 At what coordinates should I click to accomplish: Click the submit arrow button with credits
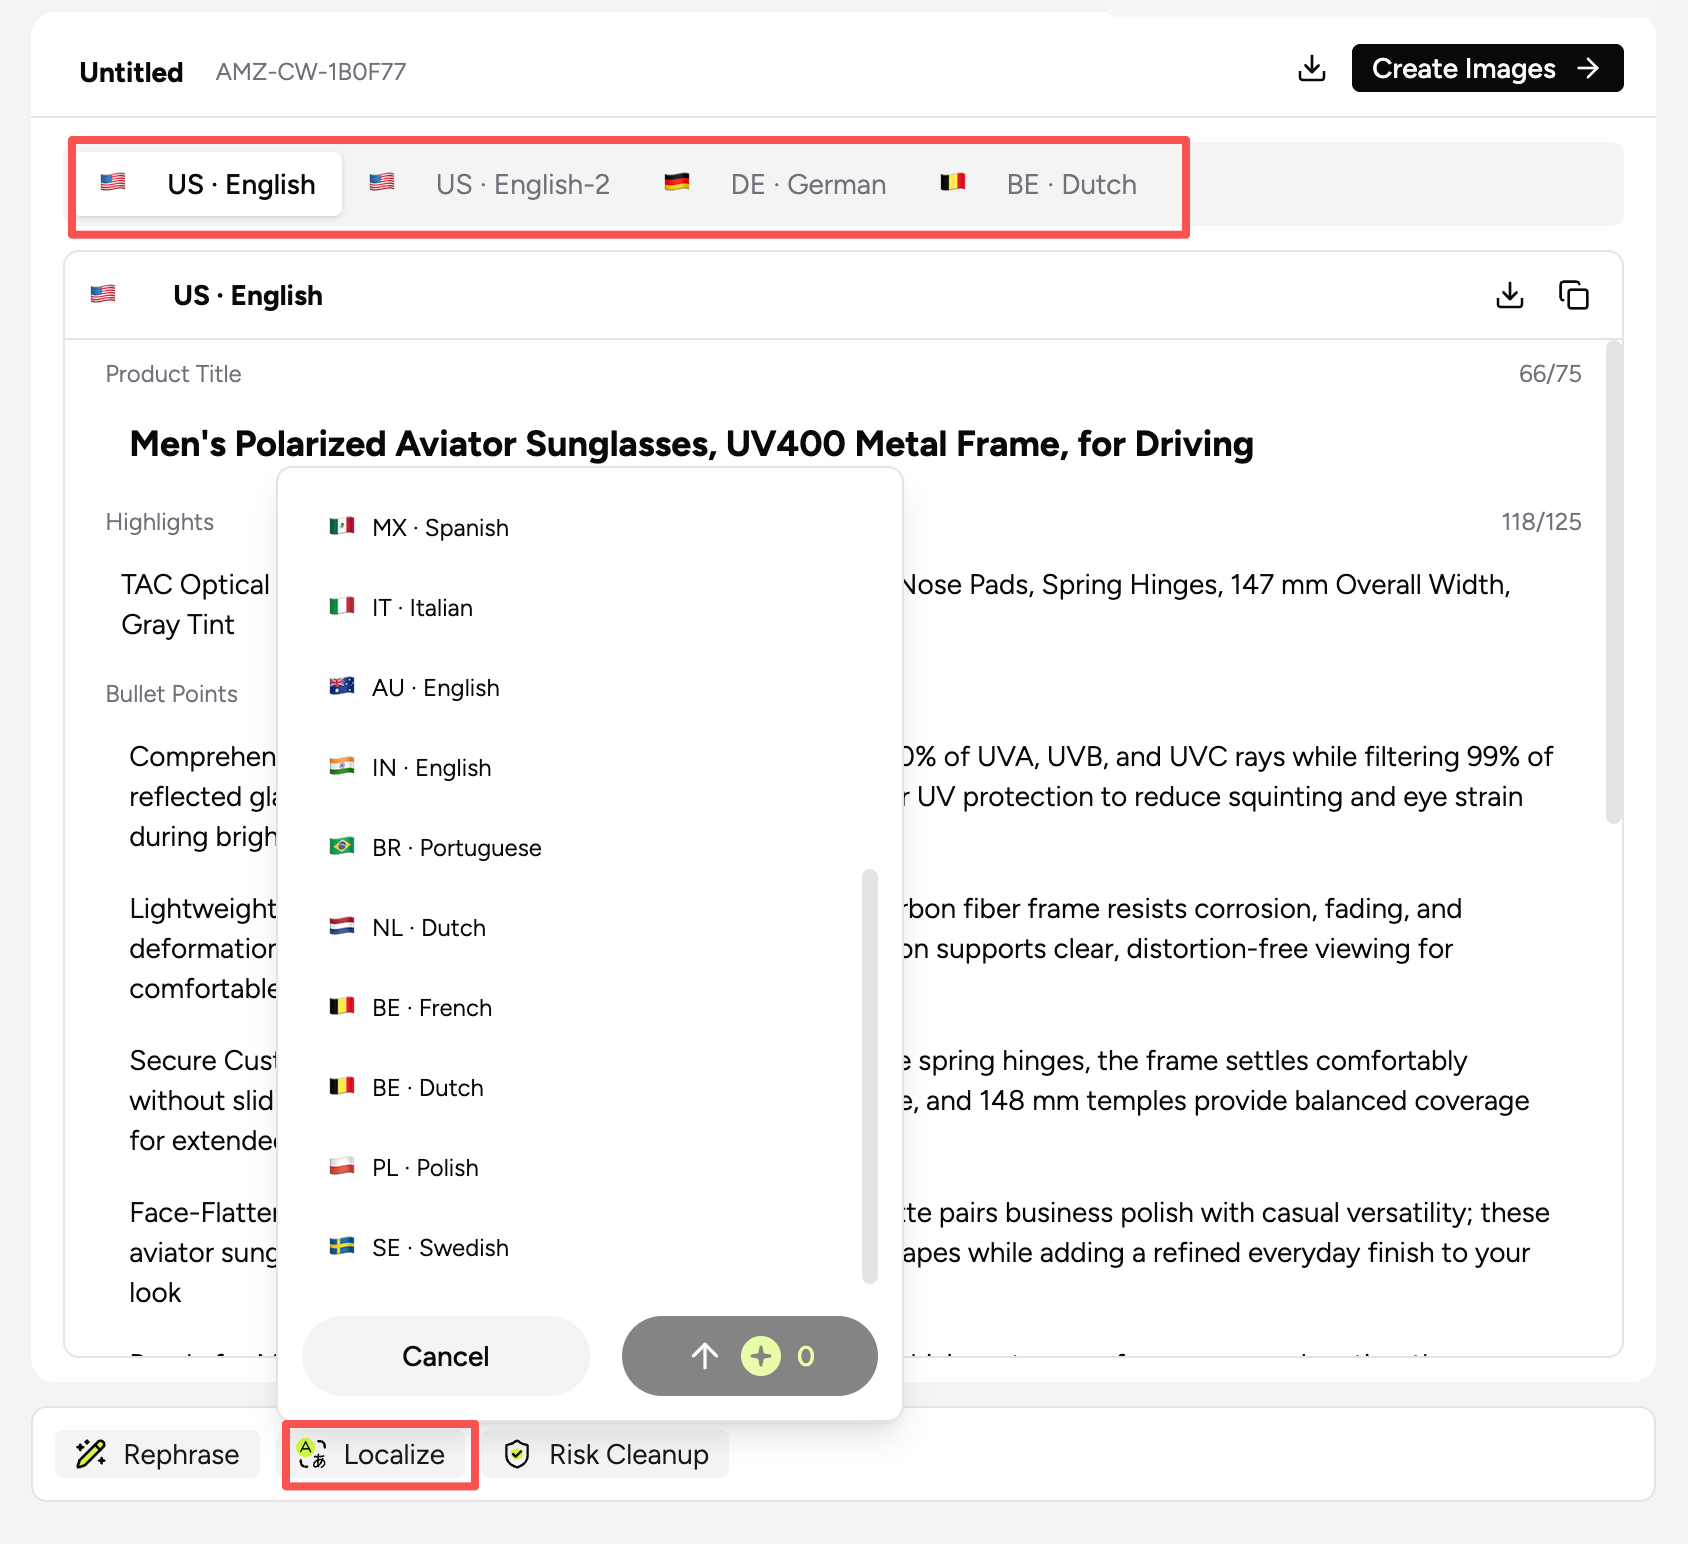coord(750,1356)
